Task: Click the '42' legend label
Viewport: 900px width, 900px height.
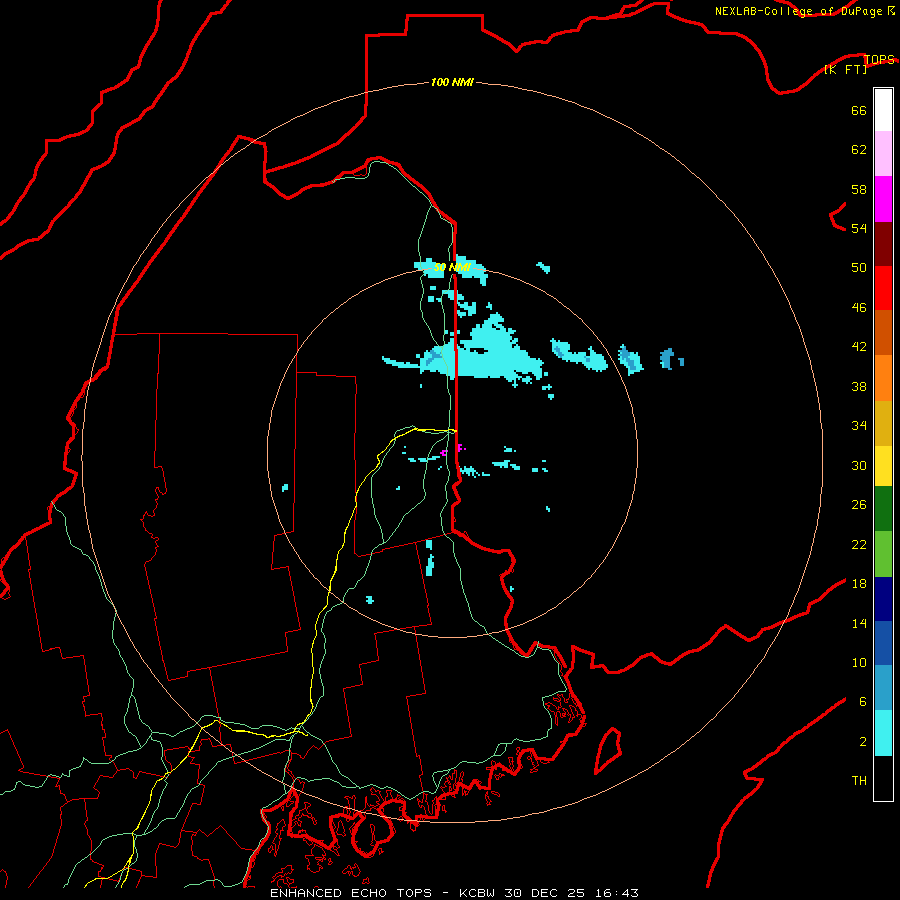Action: [859, 347]
